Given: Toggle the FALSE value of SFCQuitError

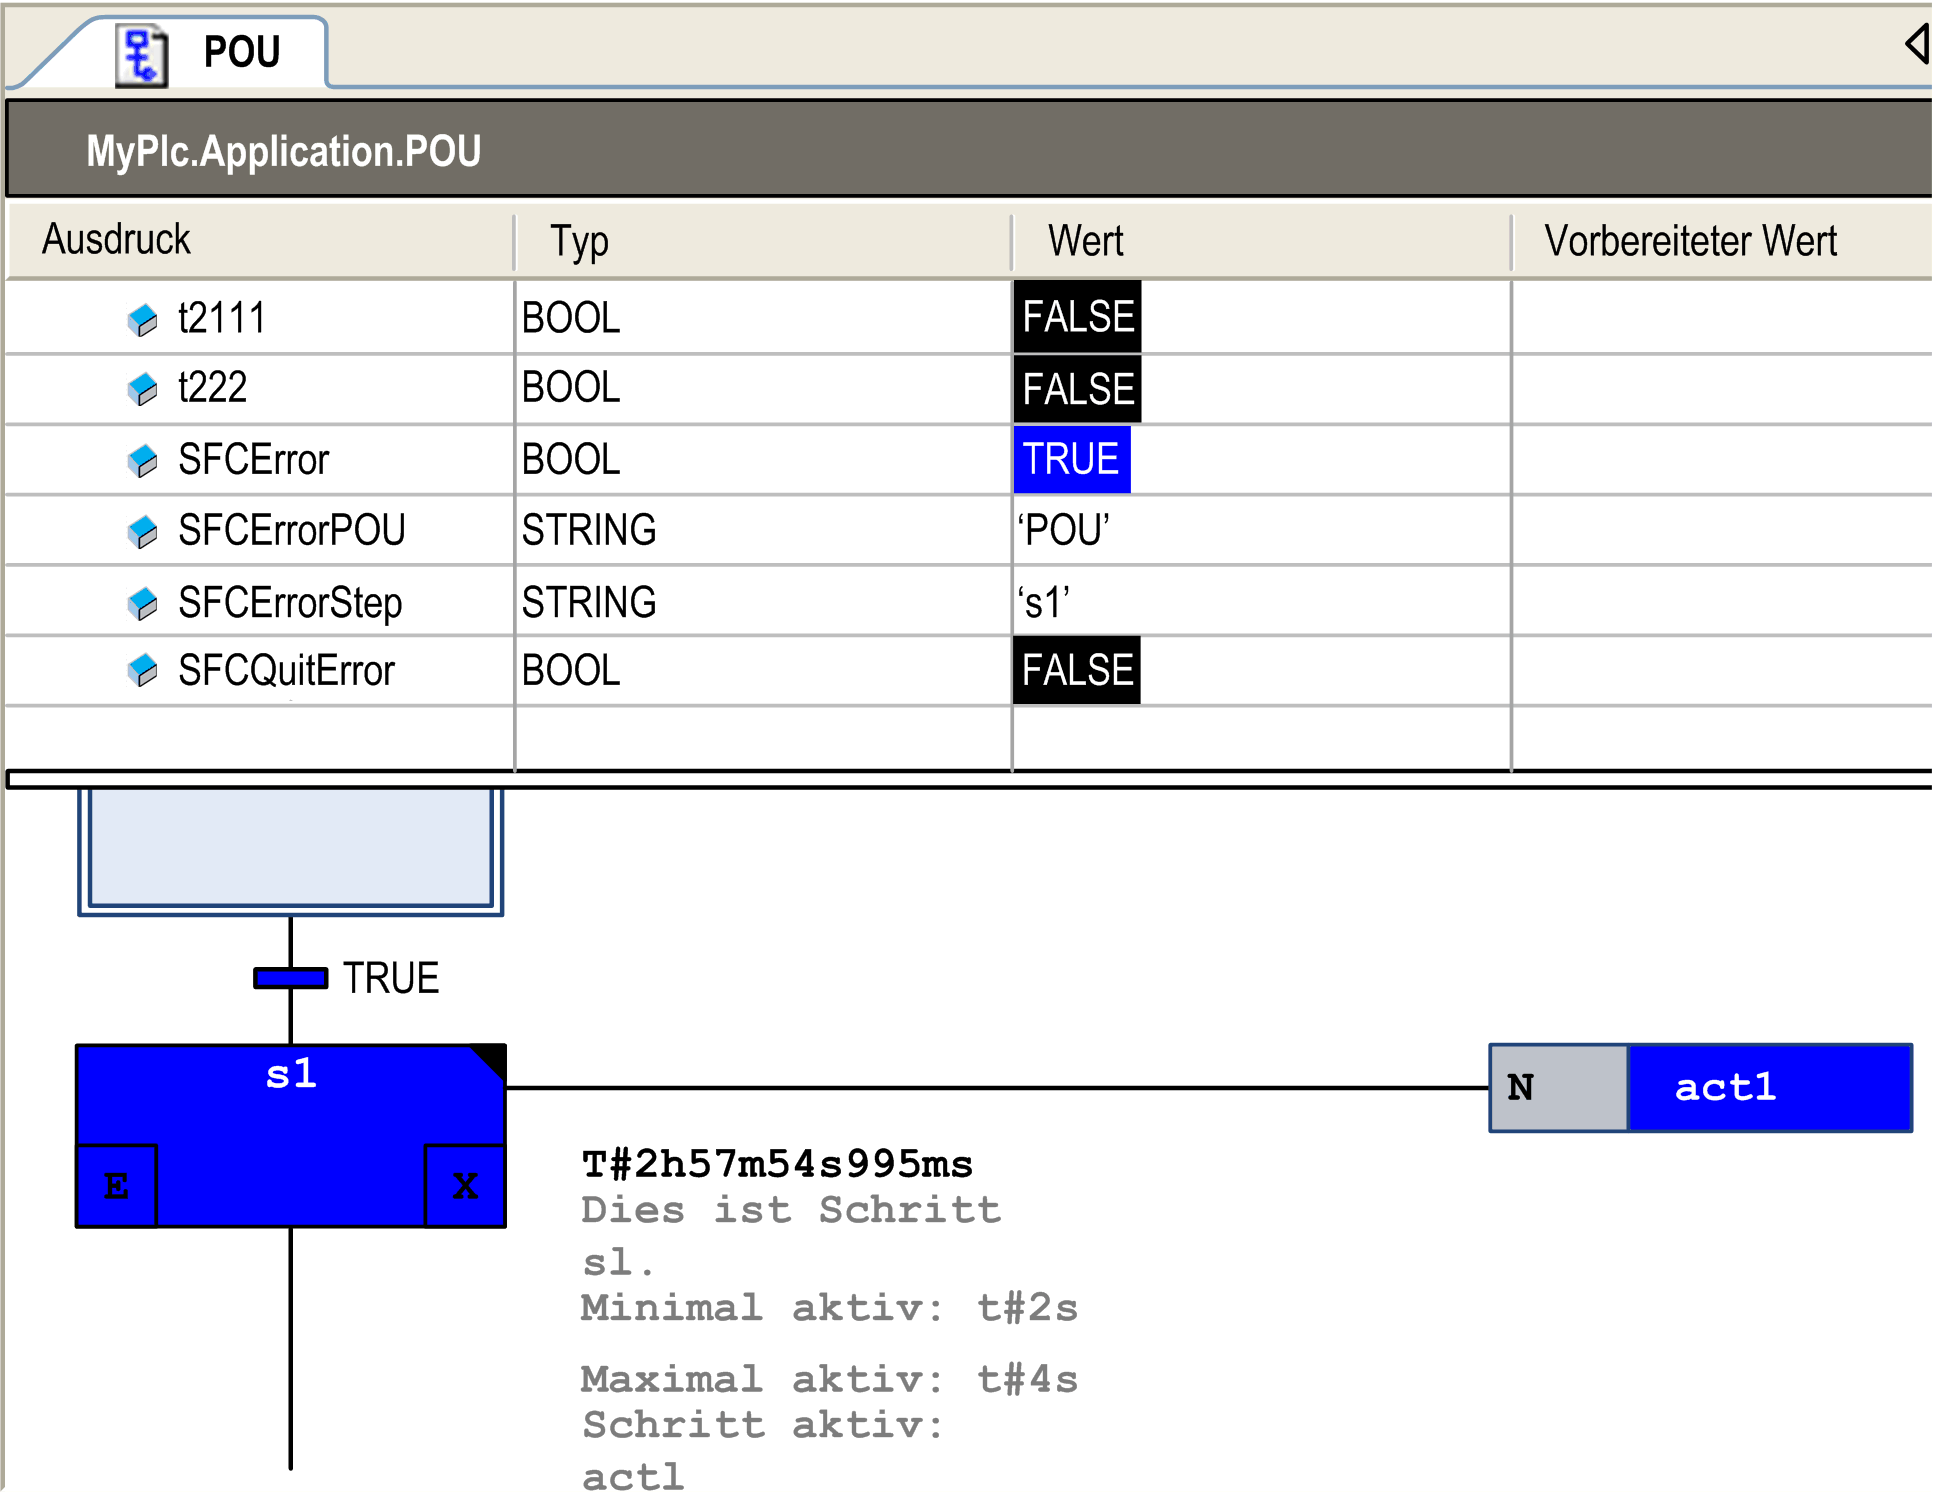Looking at the screenshot, I should [x=1076, y=671].
